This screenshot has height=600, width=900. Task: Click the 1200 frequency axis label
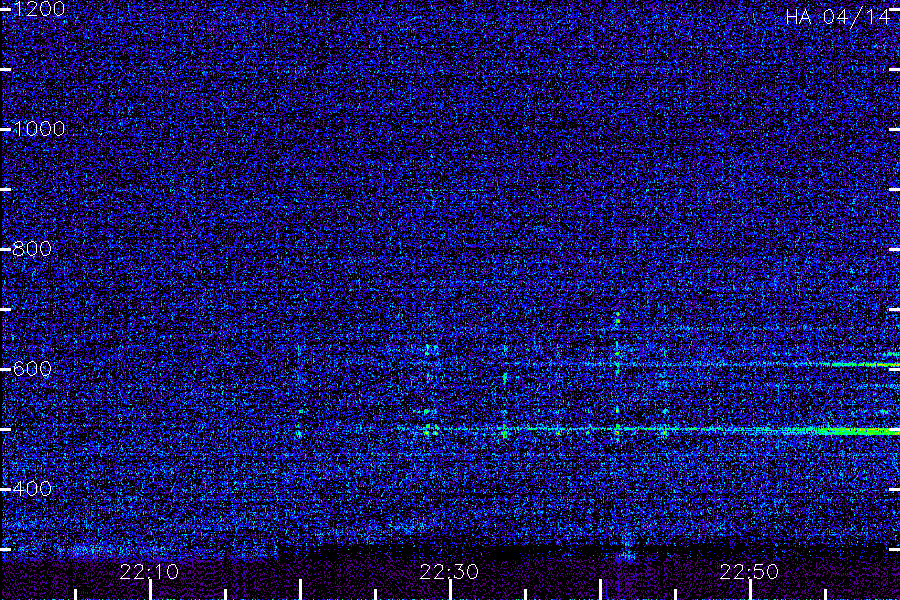[x=38, y=9]
